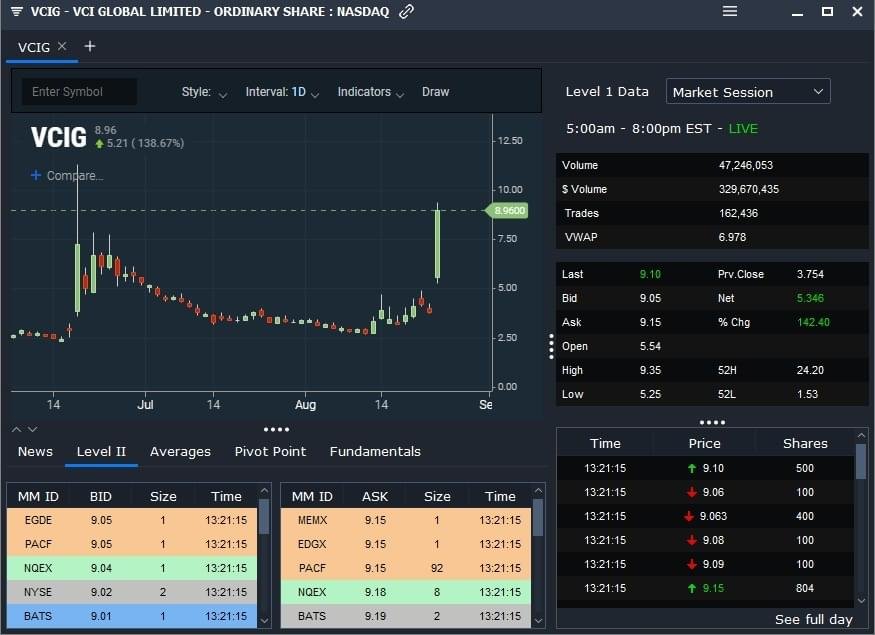The width and height of the screenshot is (875, 635).
Task: Open the Pivot Point tab
Action: pyautogui.click(x=270, y=451)
